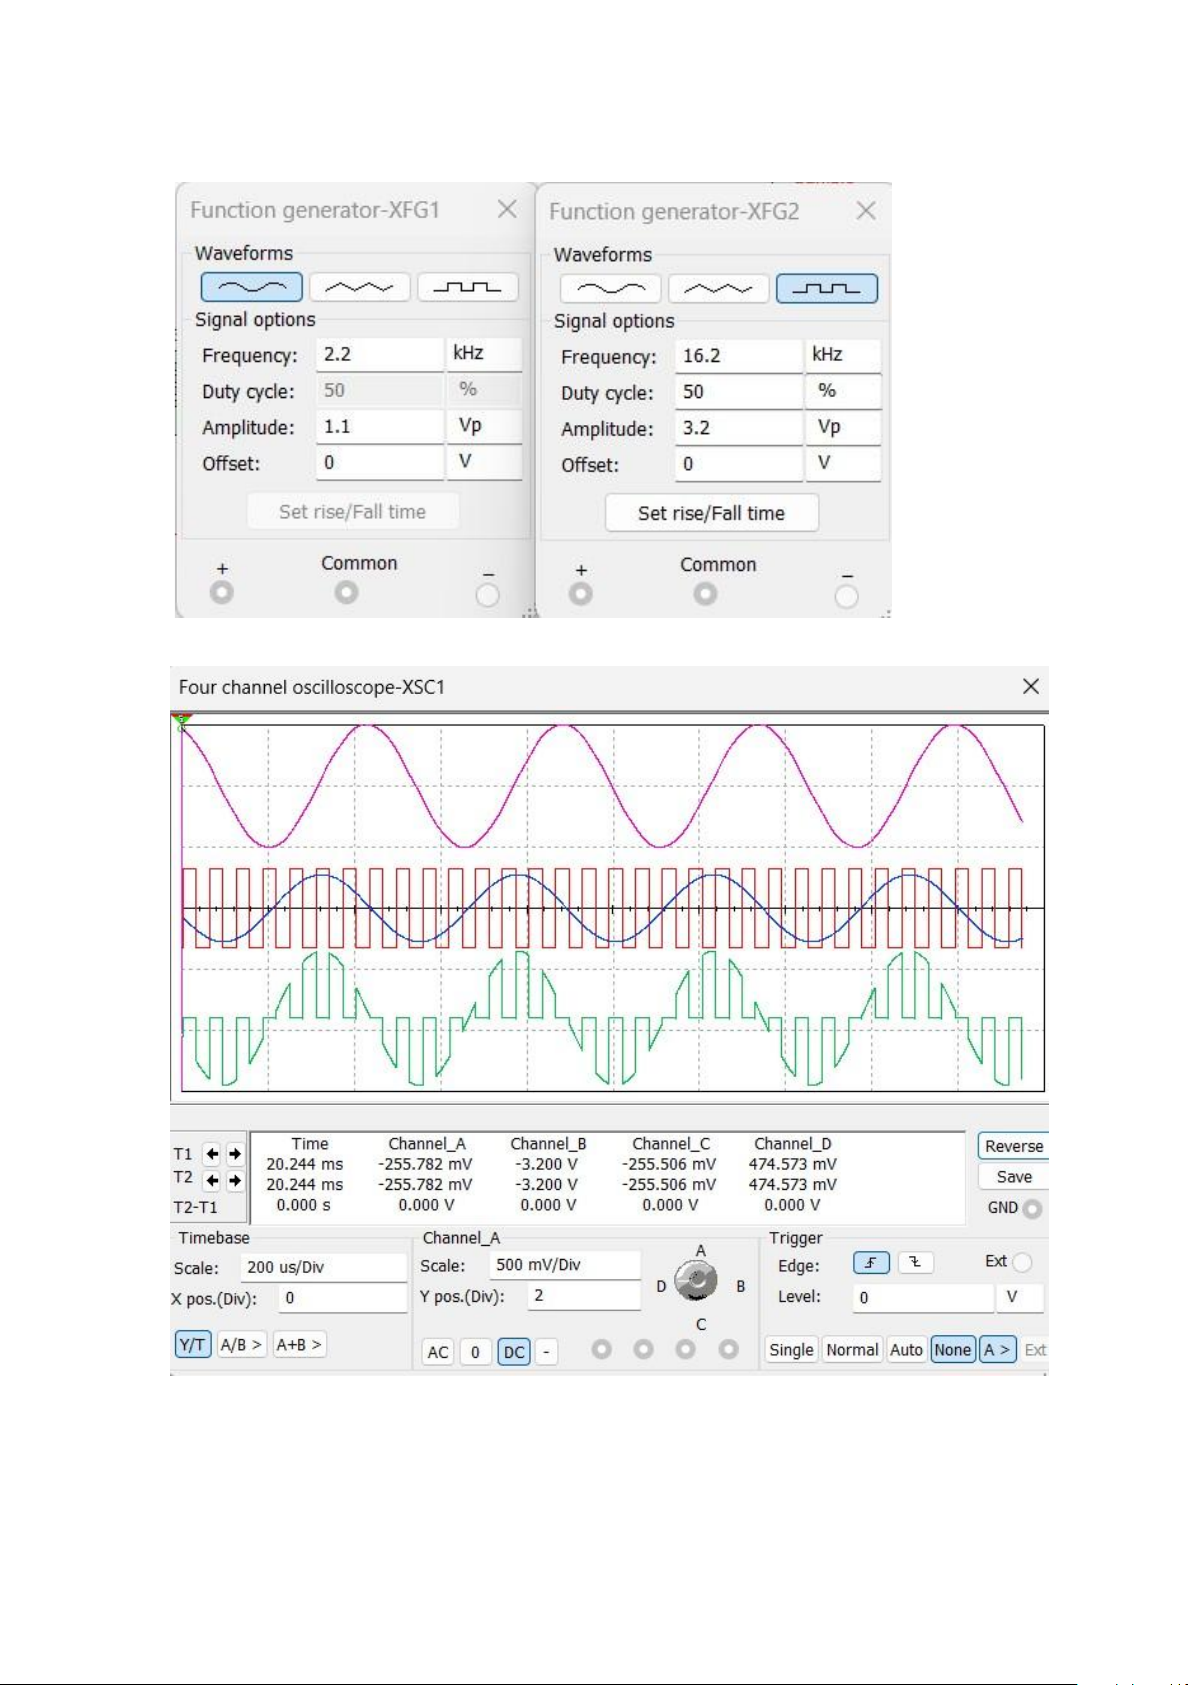Click the Ext trigger terminal
The height and width of the screenshot is (1685, 1192).
pyautogui.click(x=1022, y=1262)
